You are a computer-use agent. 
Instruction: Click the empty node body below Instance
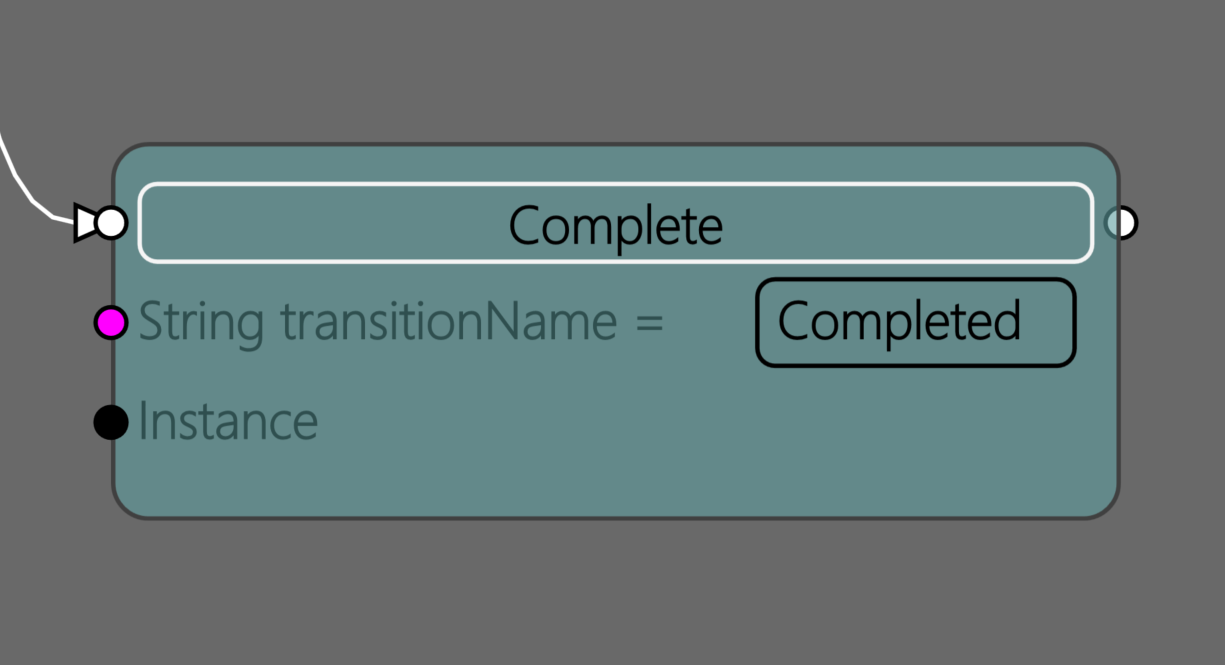point(400,480)
